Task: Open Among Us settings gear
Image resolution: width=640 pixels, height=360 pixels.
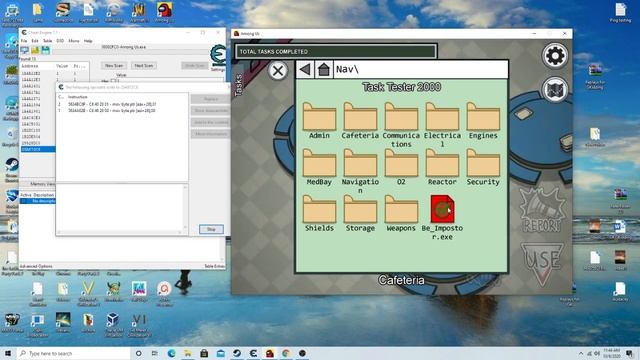Action: (555, 56)
